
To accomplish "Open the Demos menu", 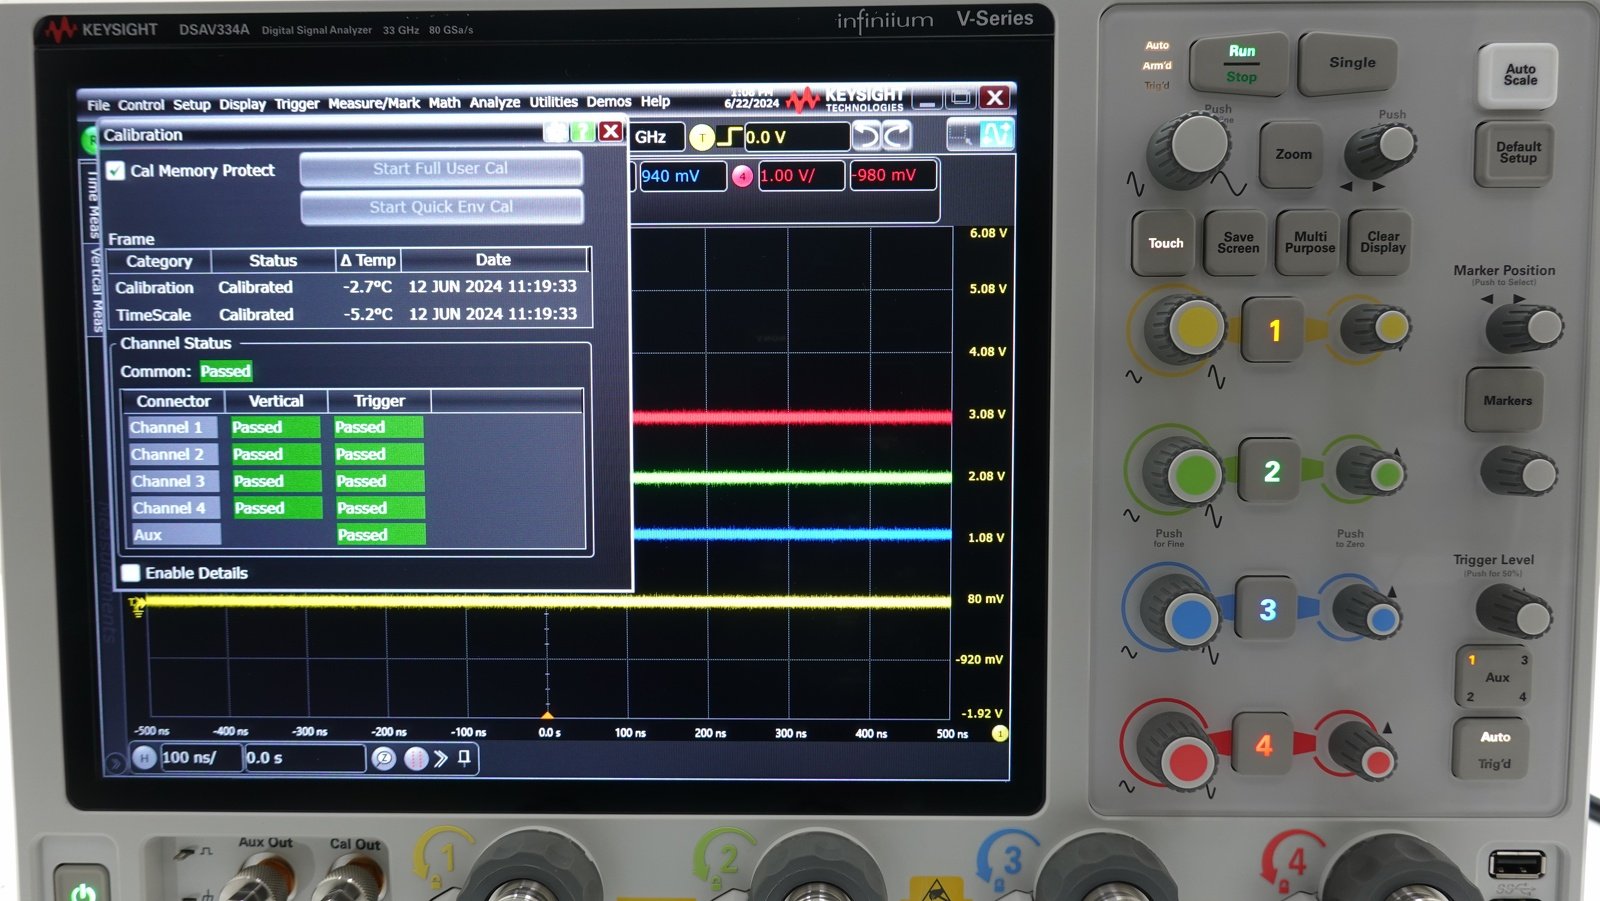I will (x=609, y=102).
